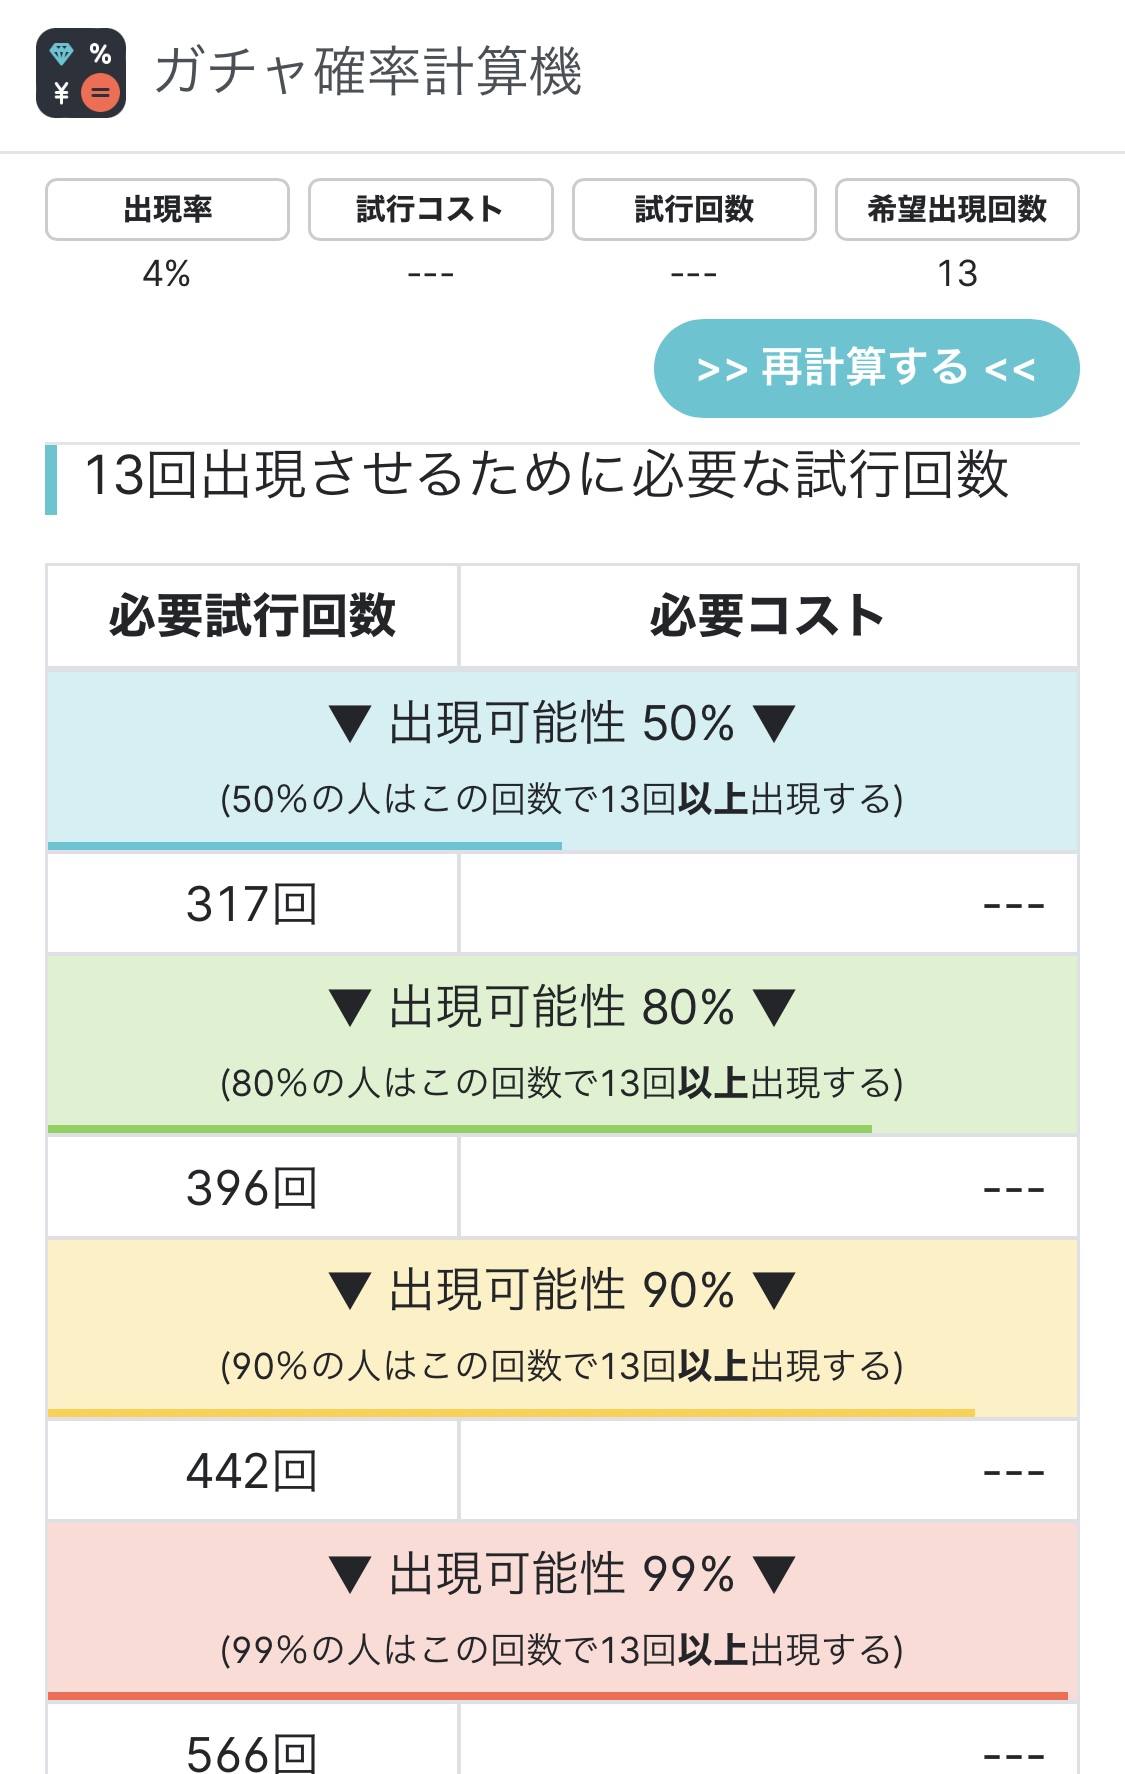Click the 13 desired count value

[957, 273]
